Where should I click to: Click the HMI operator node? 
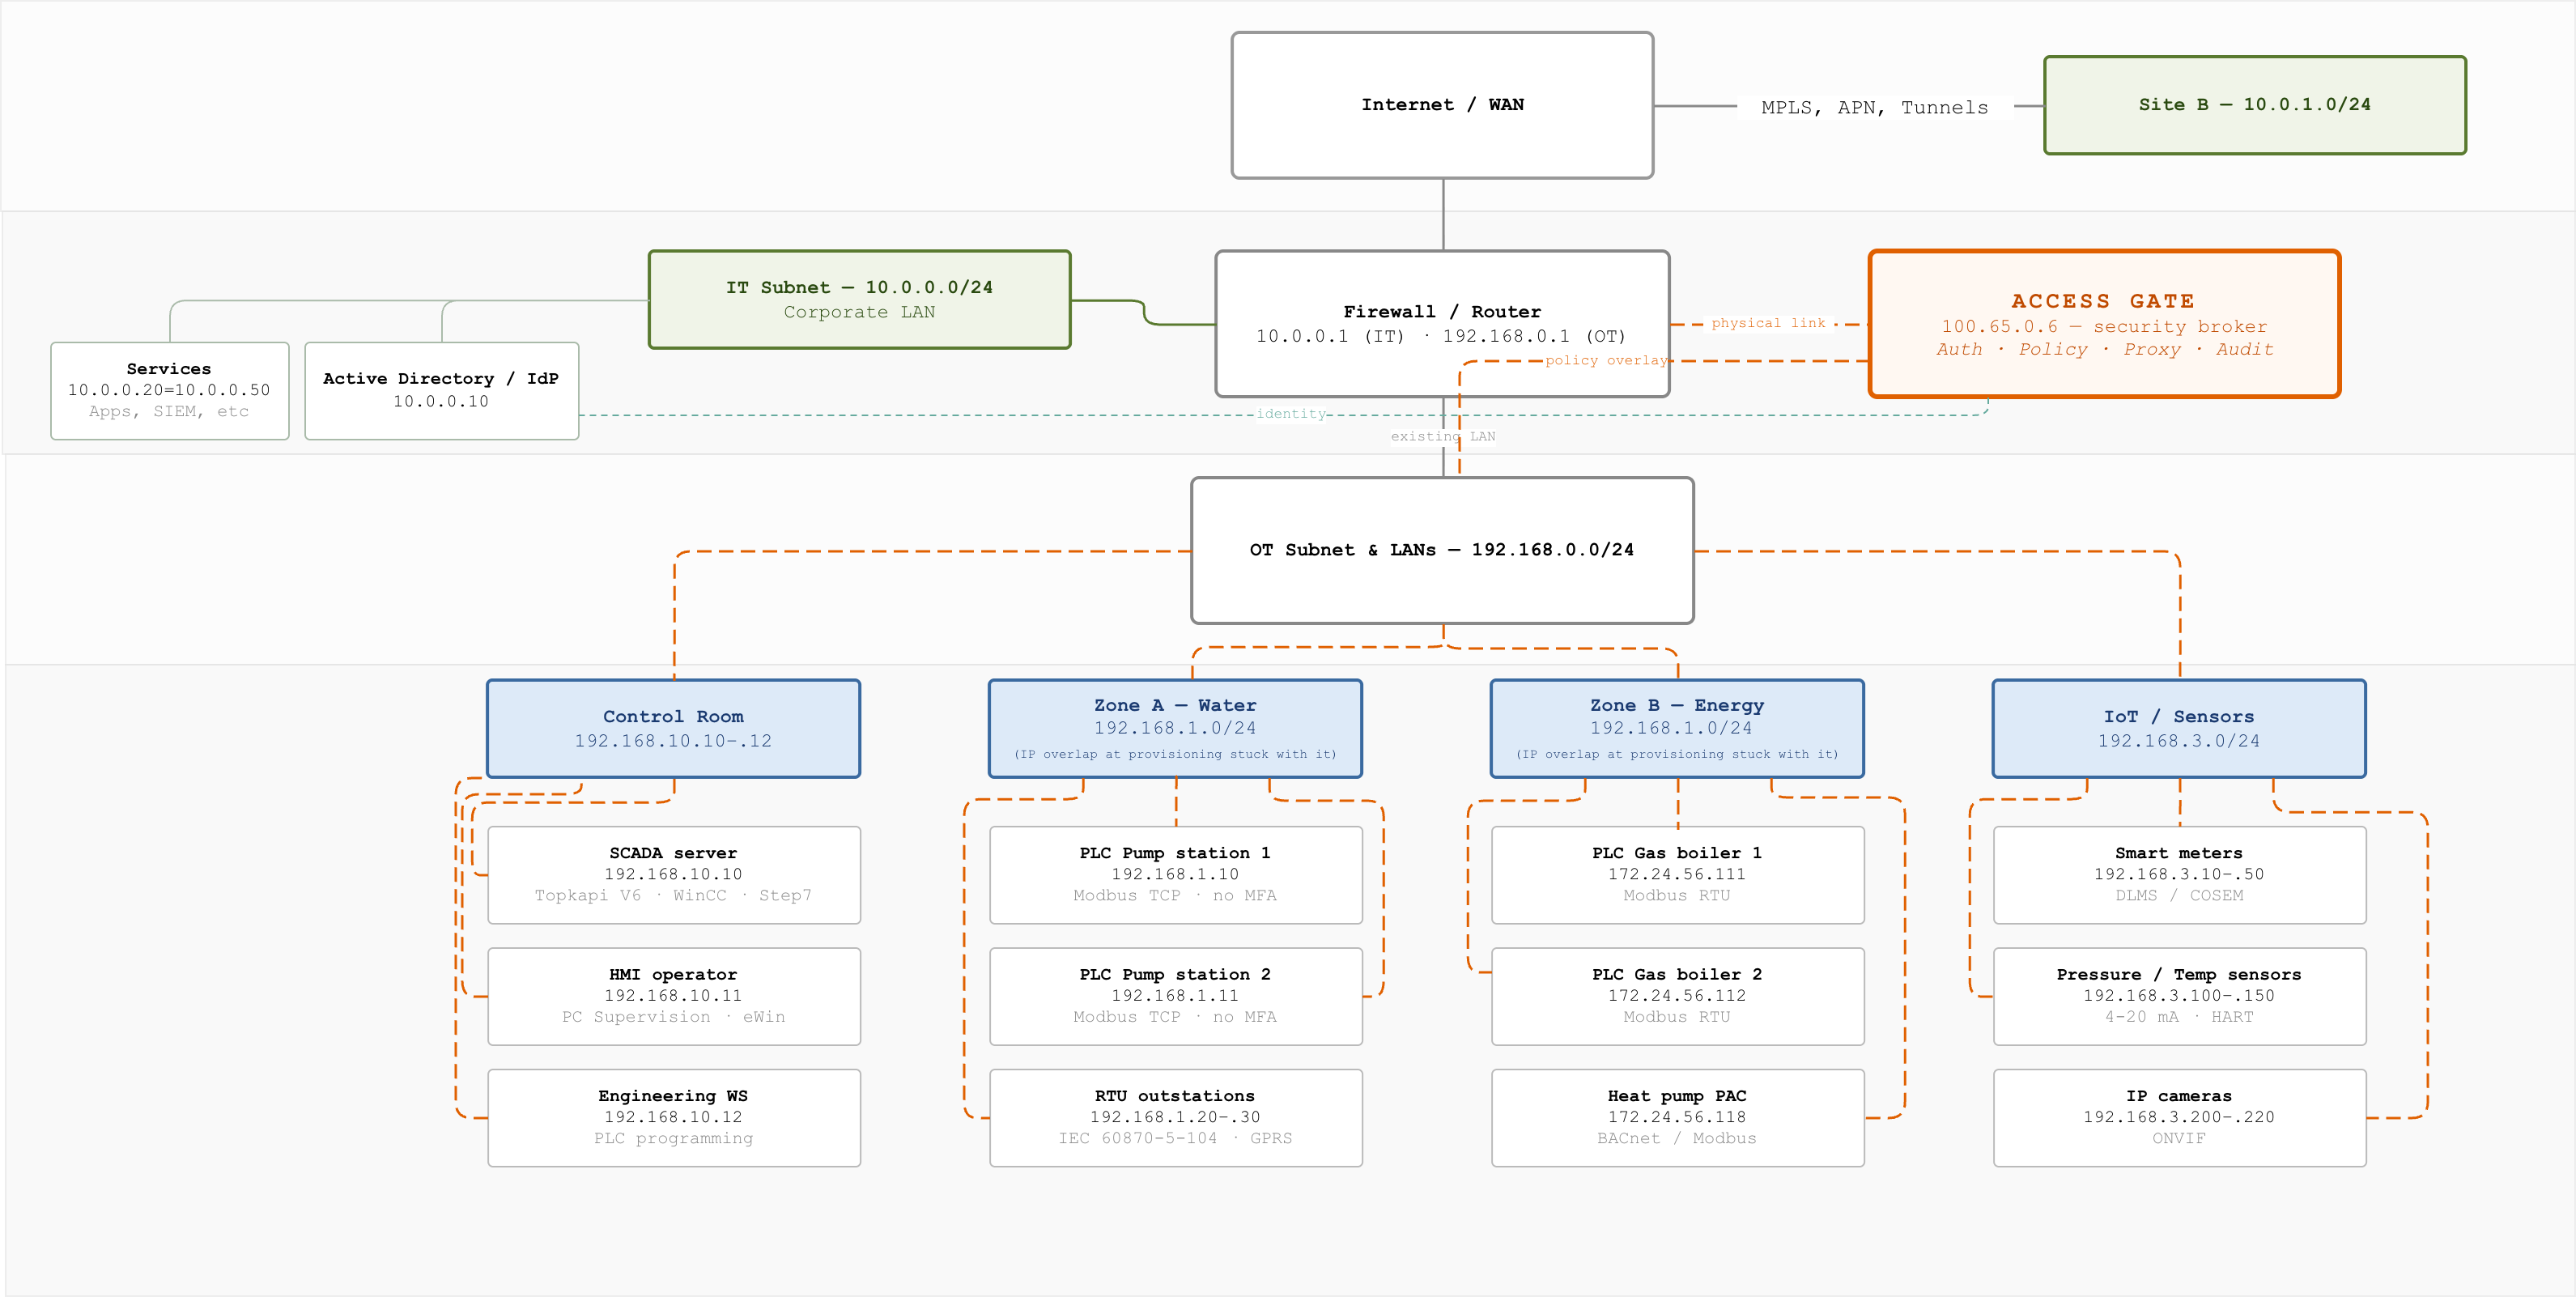coord(673,996)
